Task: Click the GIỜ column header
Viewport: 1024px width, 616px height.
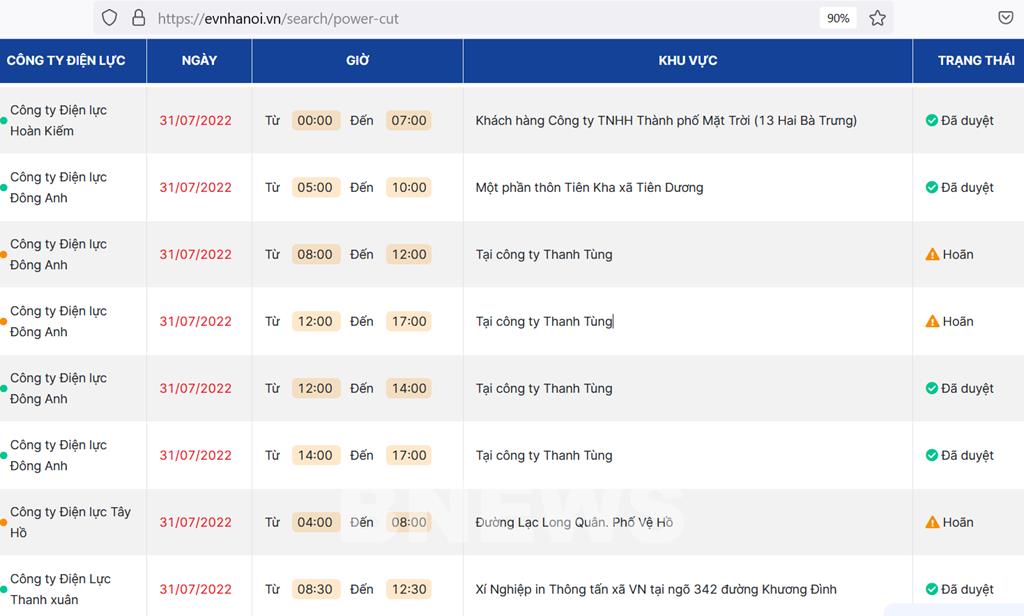Action: 357,61
